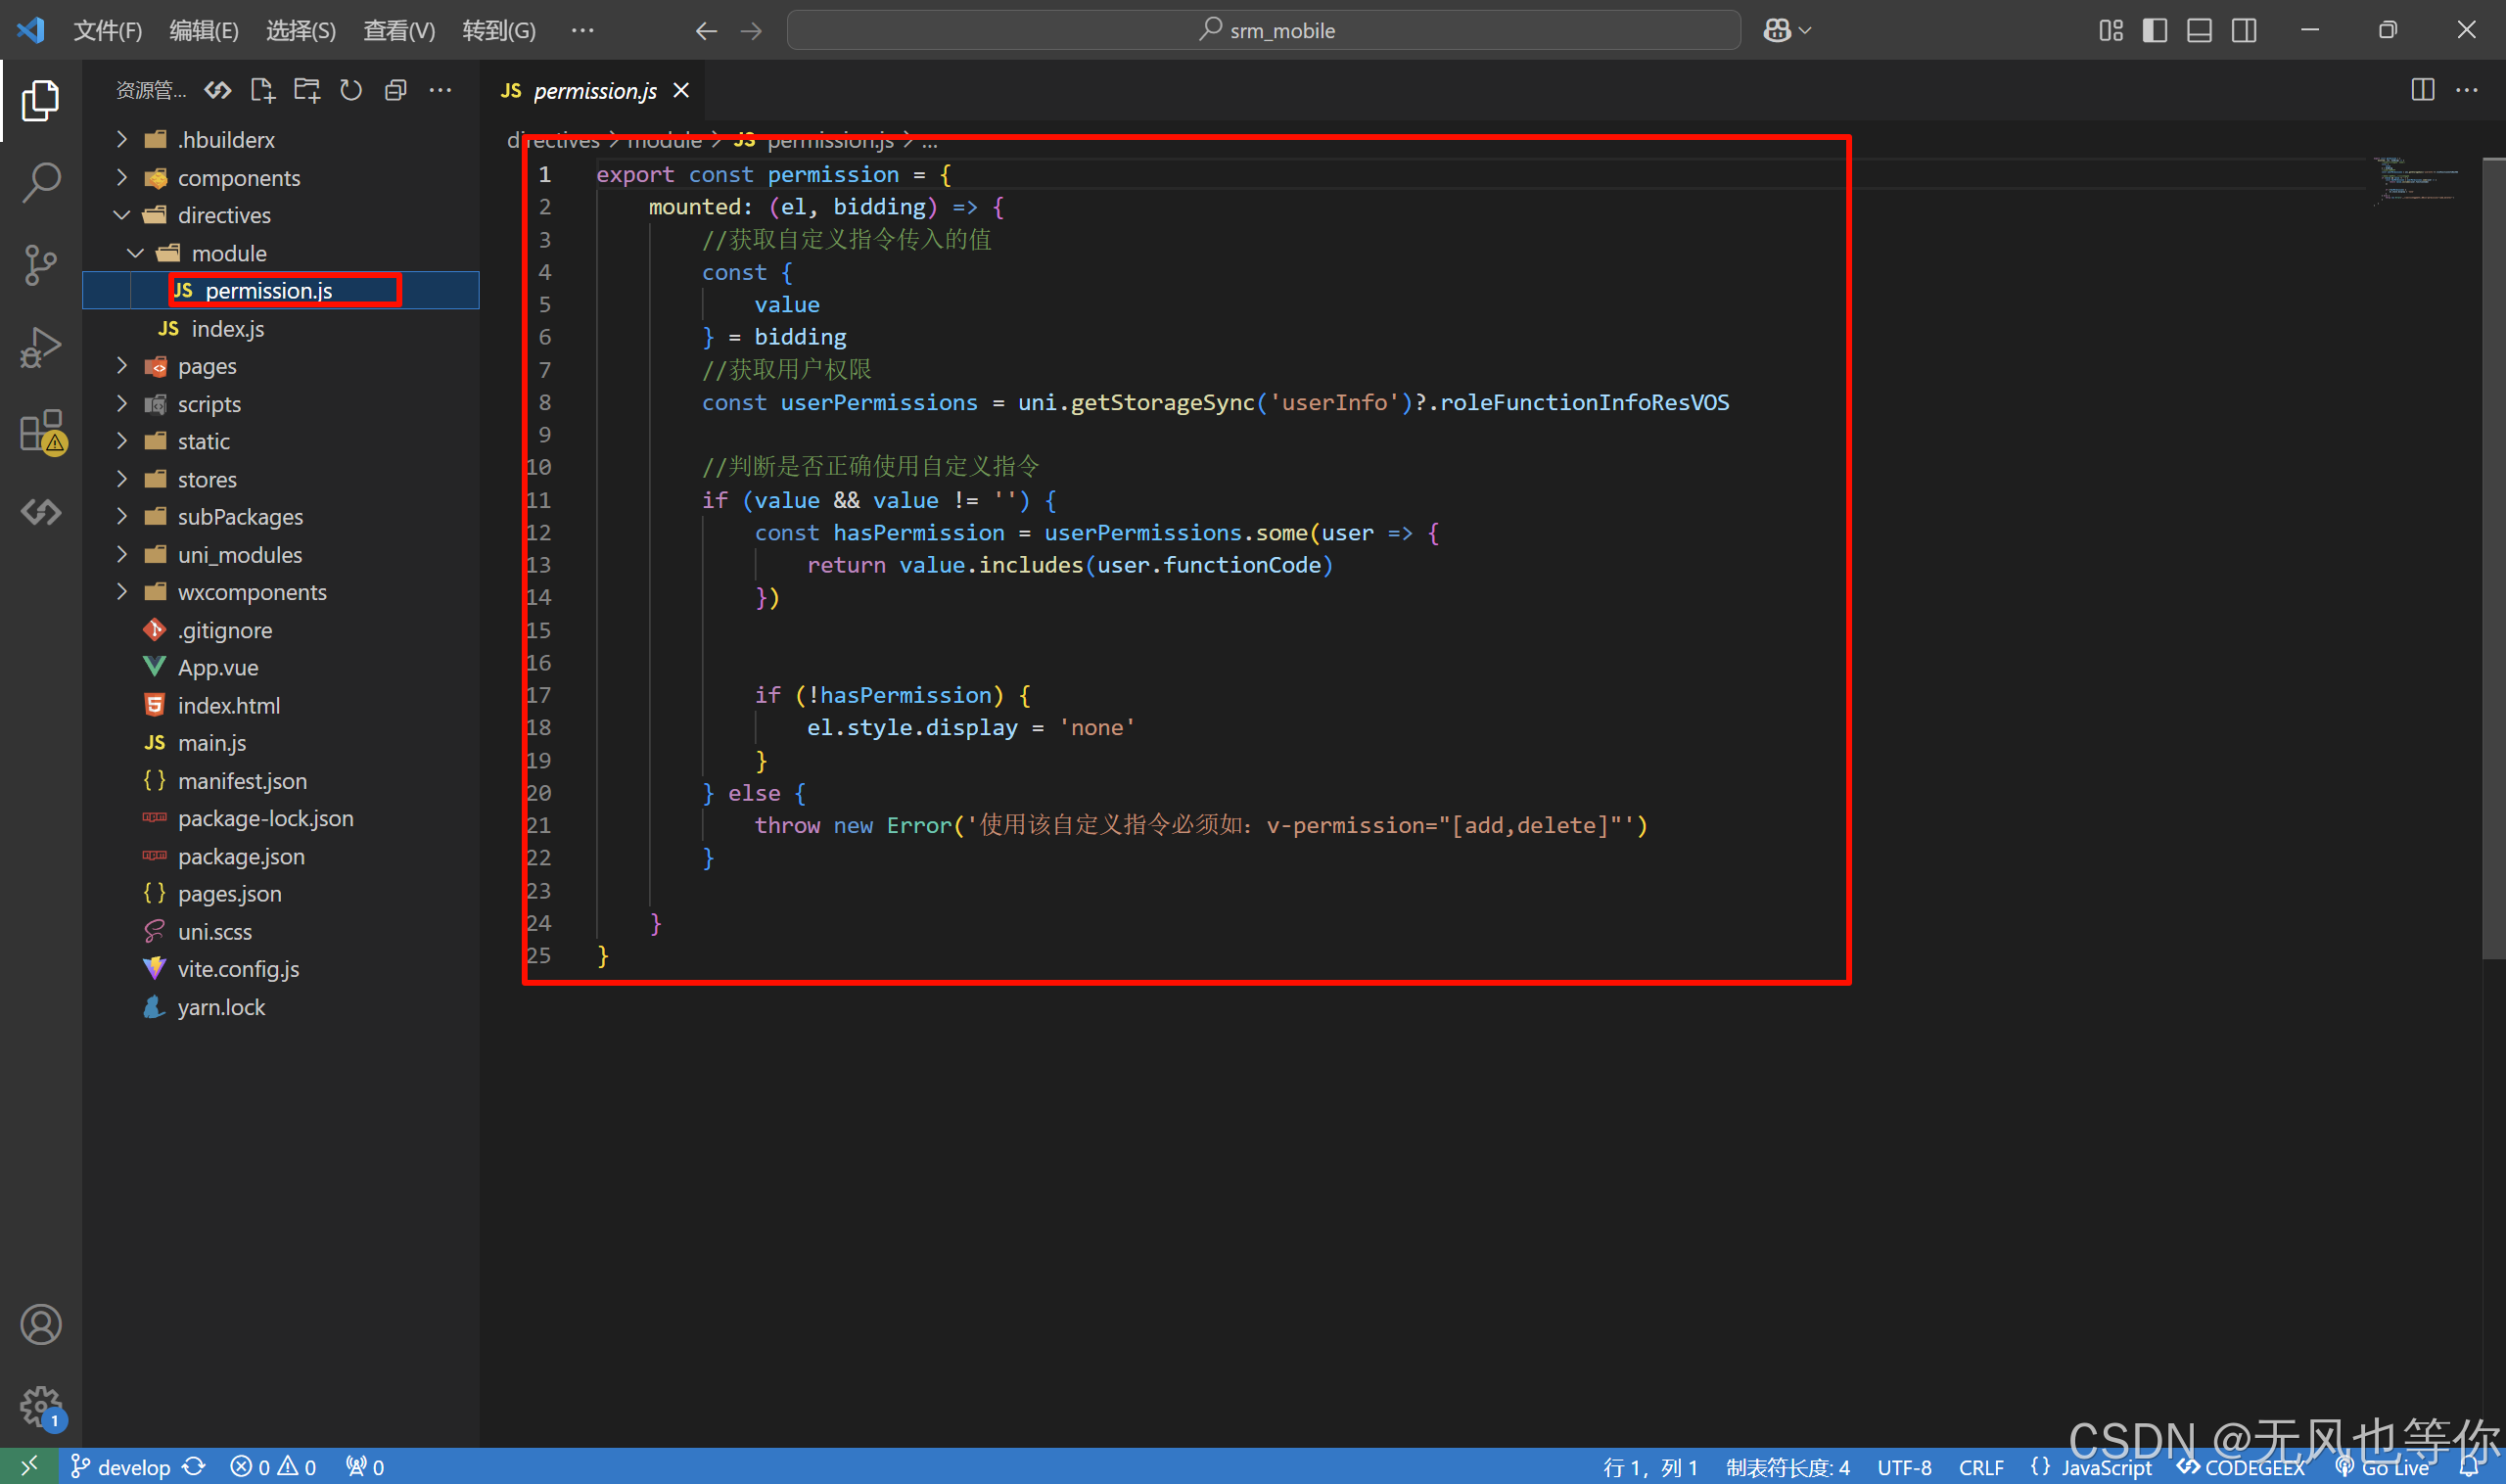2506x1484 pixels.
Task: Change the UTF-8 encoding setting
Action: [x=1904, y=1466]
